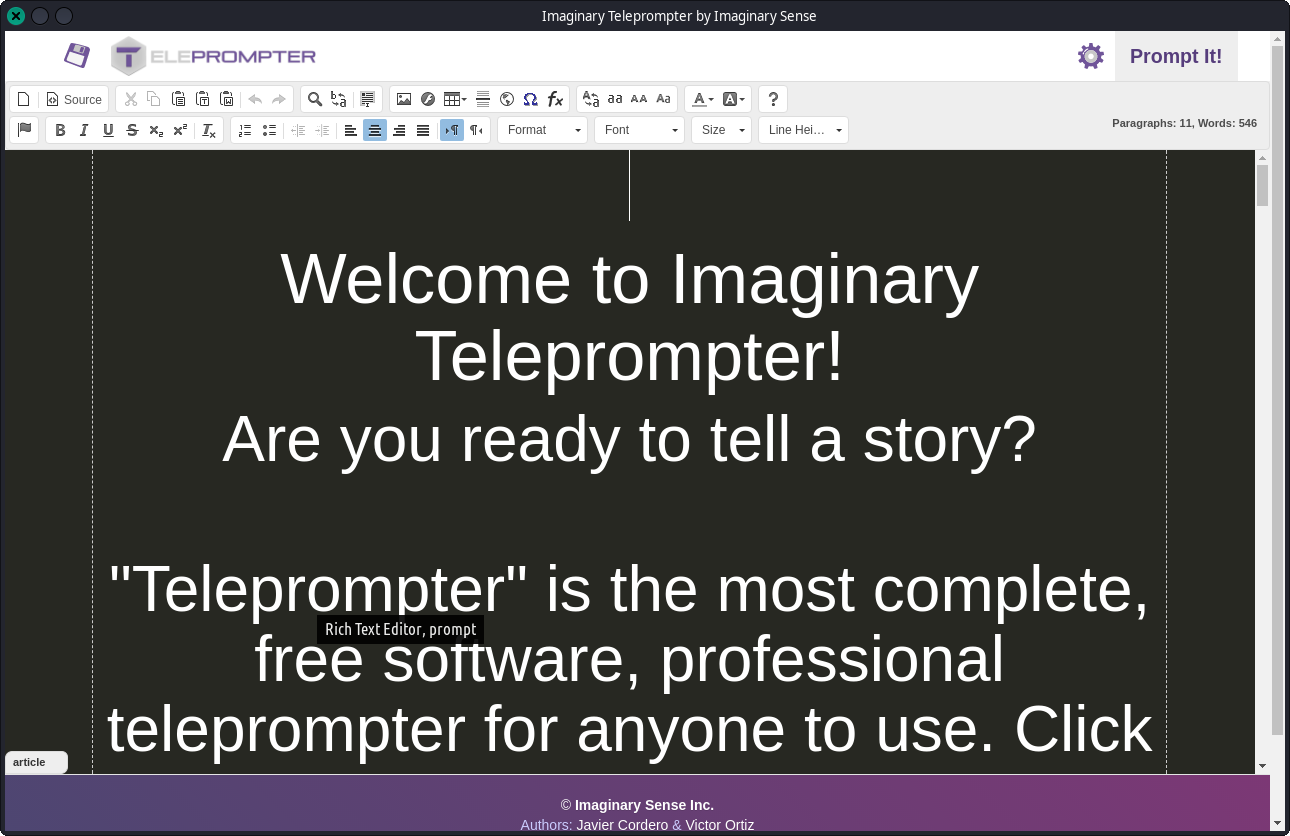1290x836 pixels.
Task: Toggle bold formatting
Action: [60, 130]
